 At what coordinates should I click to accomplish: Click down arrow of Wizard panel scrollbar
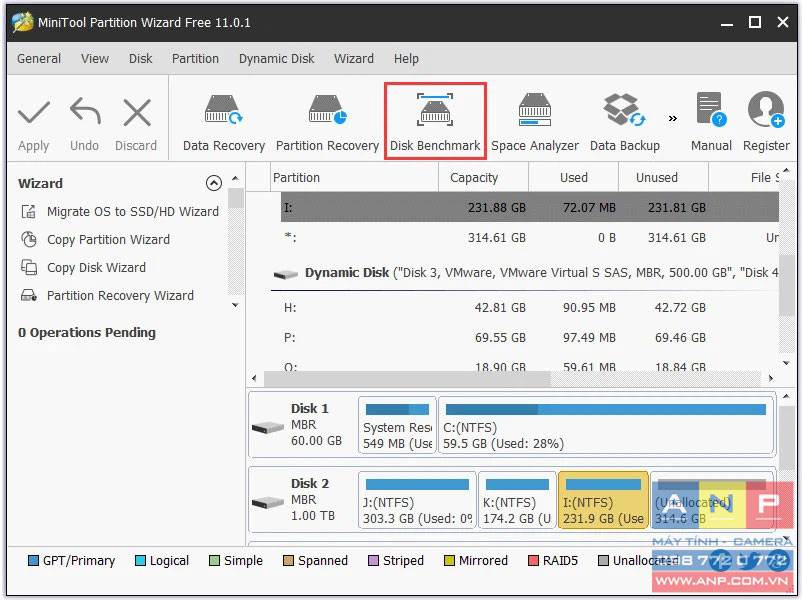[x=235, y=305]
